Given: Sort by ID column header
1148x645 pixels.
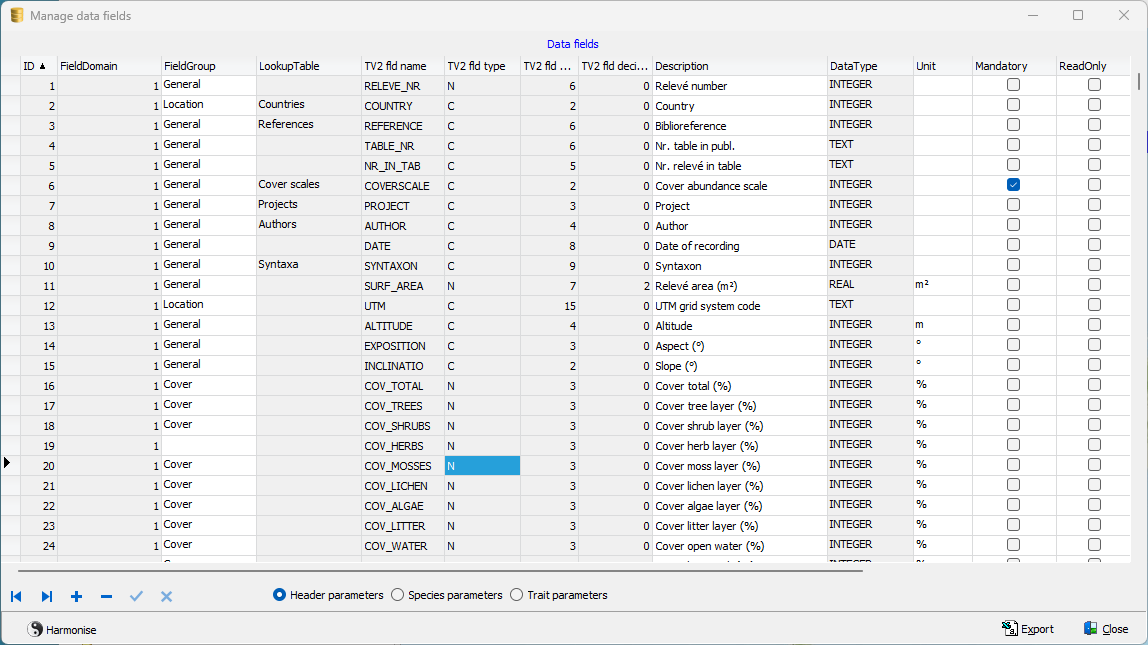Looking at the screenshot, I should 35,66.
